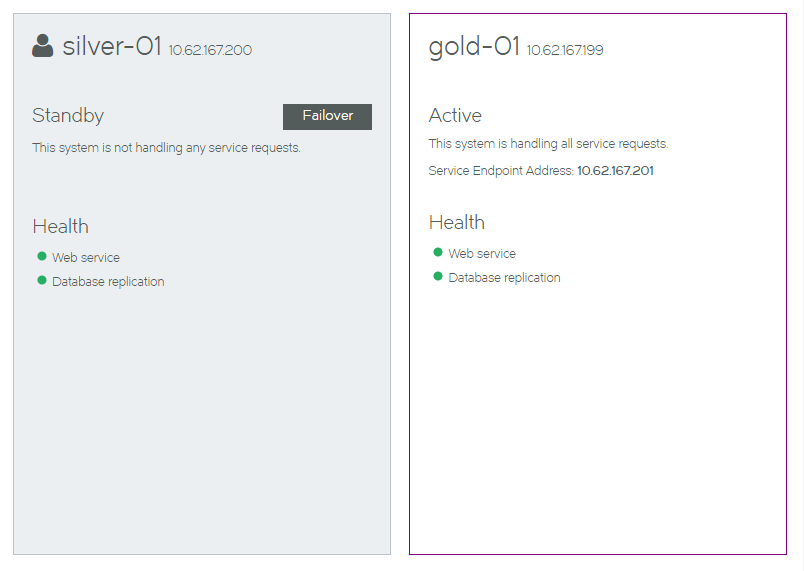The image size is (804, 571).
Task: Click the Failover button
Action: click(327, 116)
